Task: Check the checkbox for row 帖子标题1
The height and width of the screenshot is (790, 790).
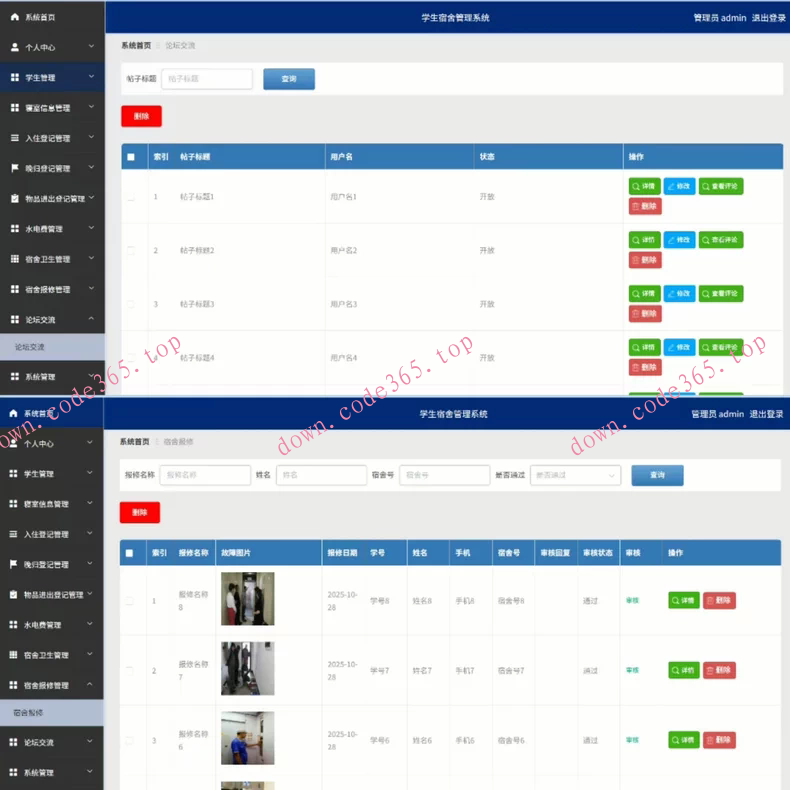Action: pos(131,196)
